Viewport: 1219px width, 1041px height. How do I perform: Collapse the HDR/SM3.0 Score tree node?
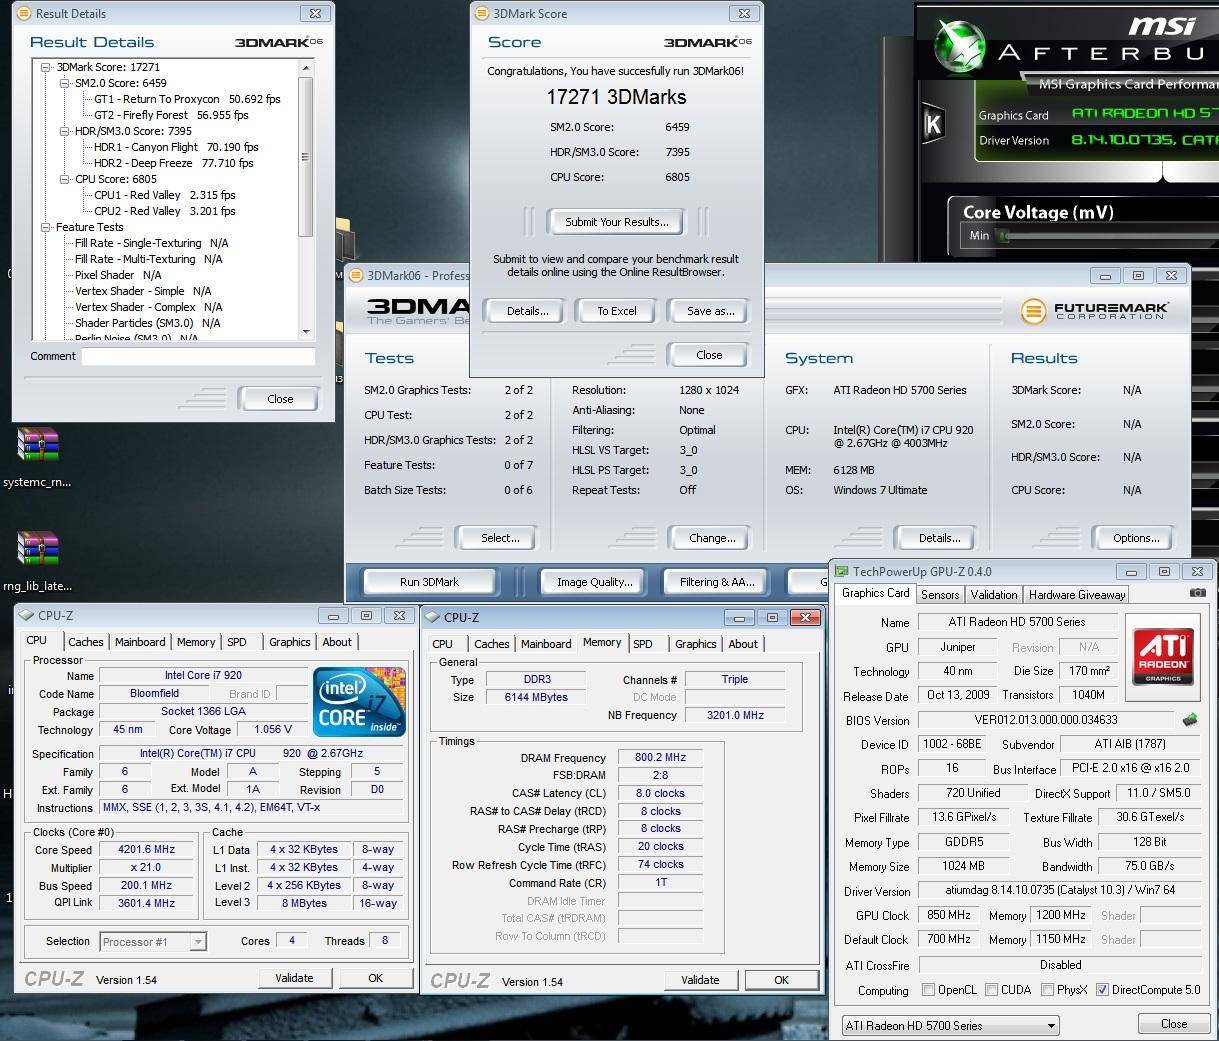[x=65, y=131]
